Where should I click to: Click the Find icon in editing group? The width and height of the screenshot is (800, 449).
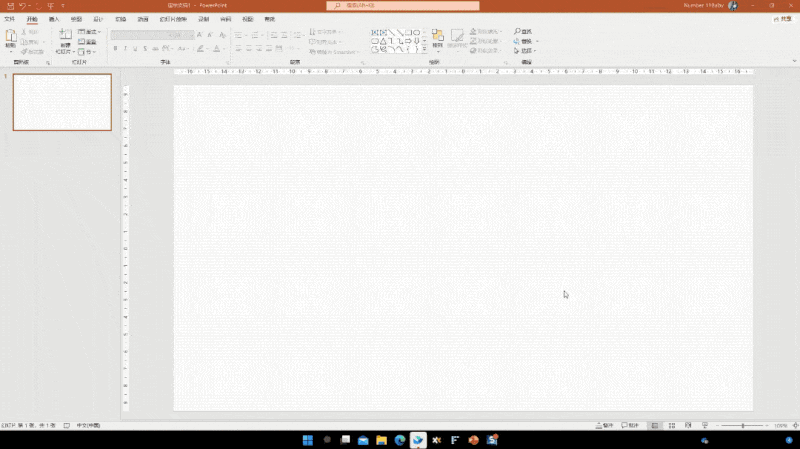coord(524,32)
